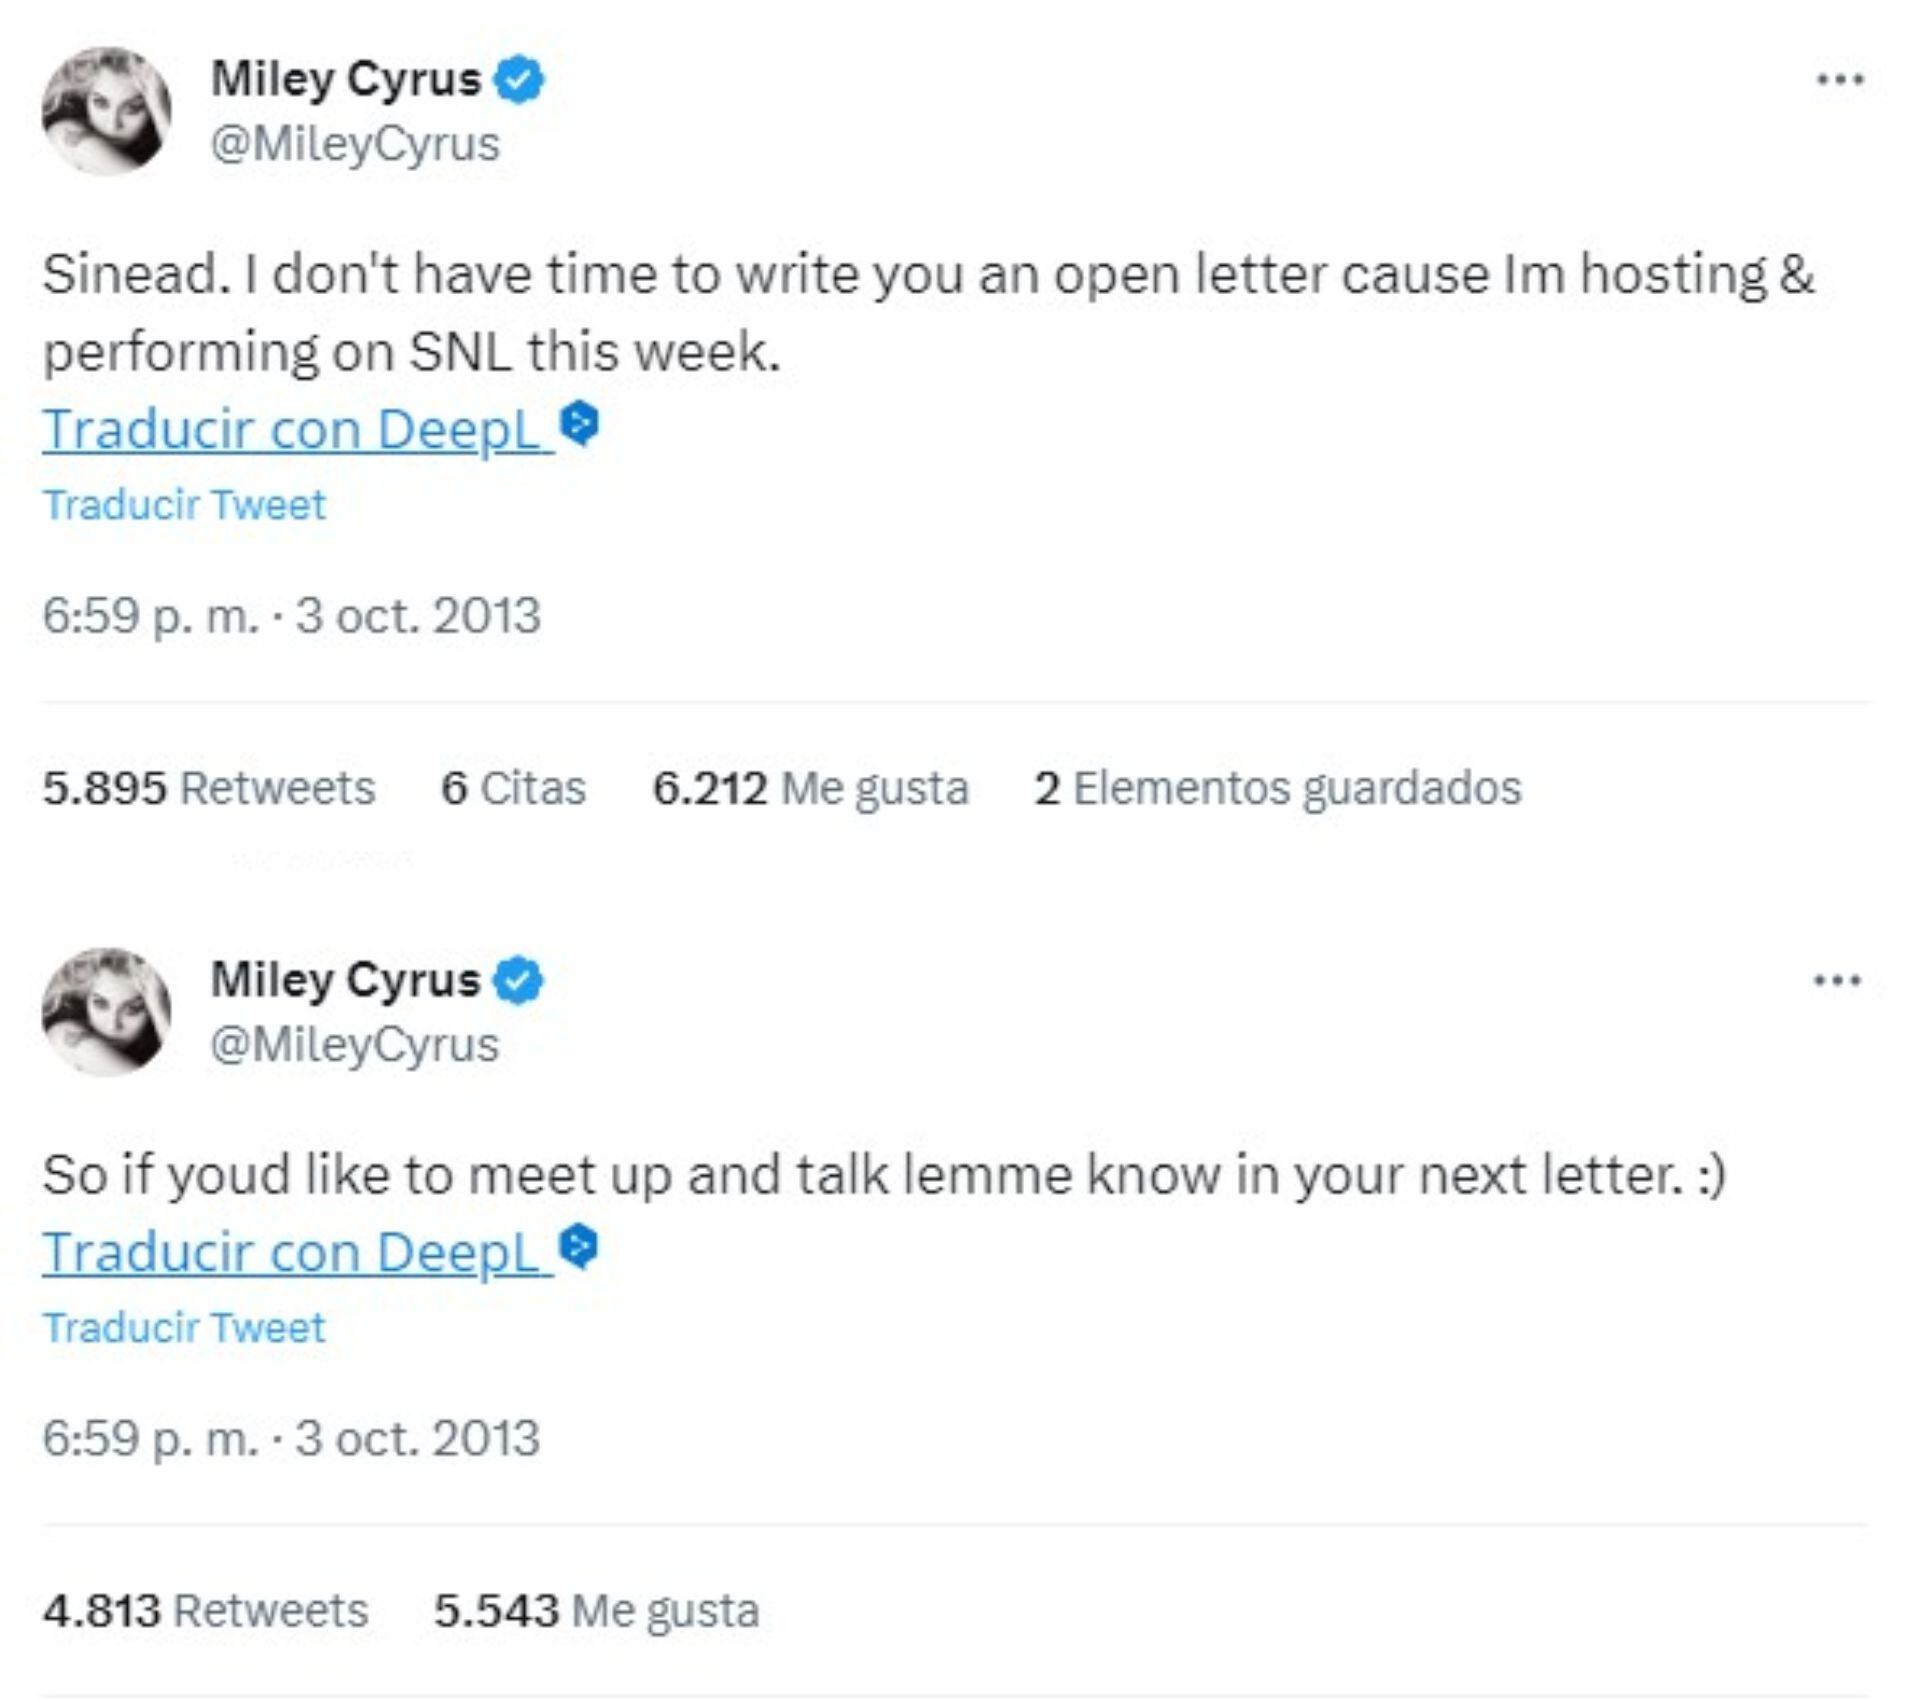Show the 6.212 Me gusta likes

pos(810,788)
